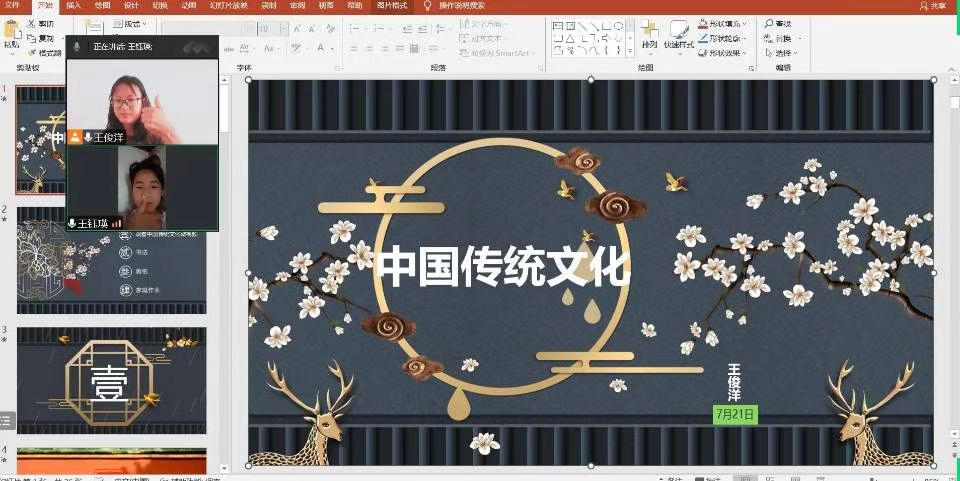The height and width of the screenshot is (481, 960).
Task: Open the Font group dialog launcher
Action: pyautogui.click(x=337, y=68)
